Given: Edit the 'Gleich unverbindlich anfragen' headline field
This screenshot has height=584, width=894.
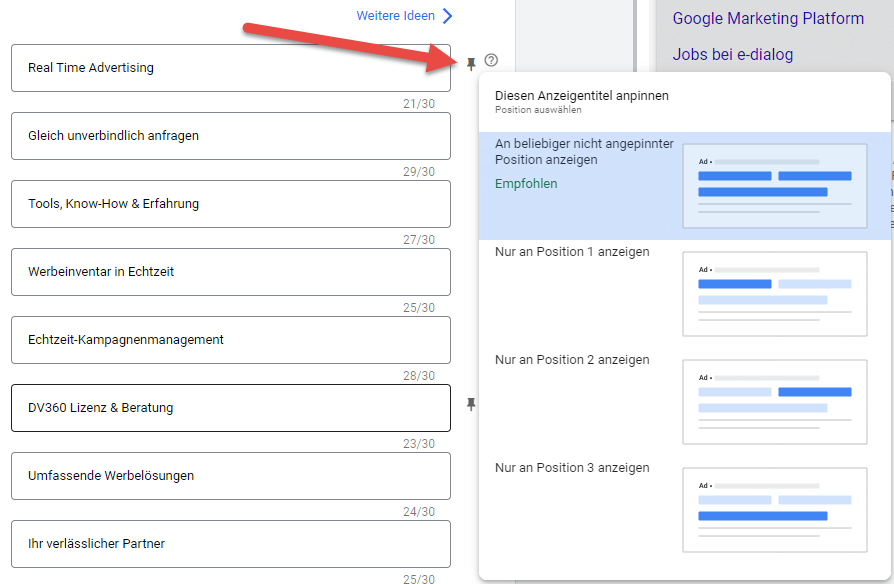Looking at the screenshot, I should point(230,136).
